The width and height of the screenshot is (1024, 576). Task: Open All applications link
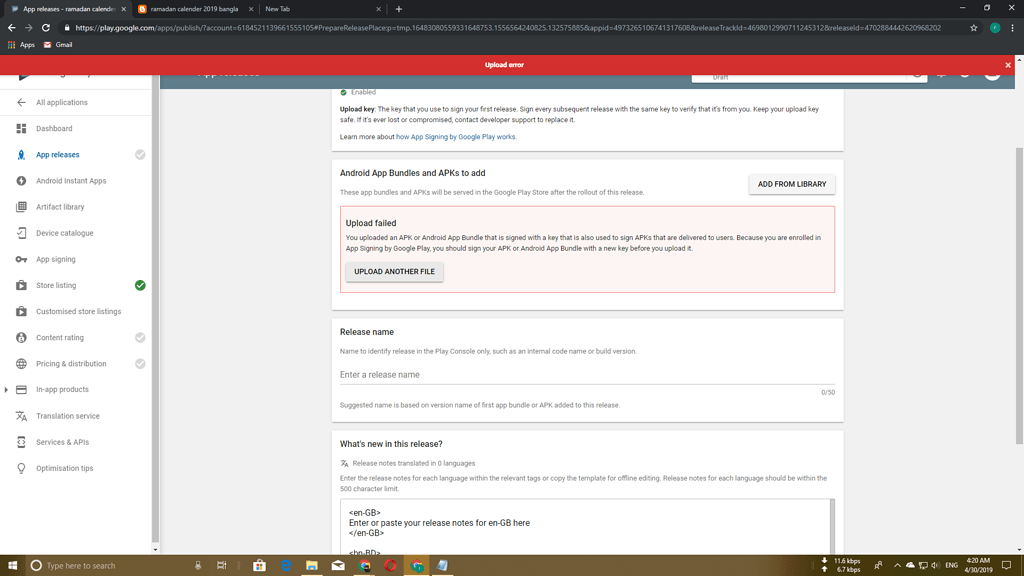pos(61,103)
